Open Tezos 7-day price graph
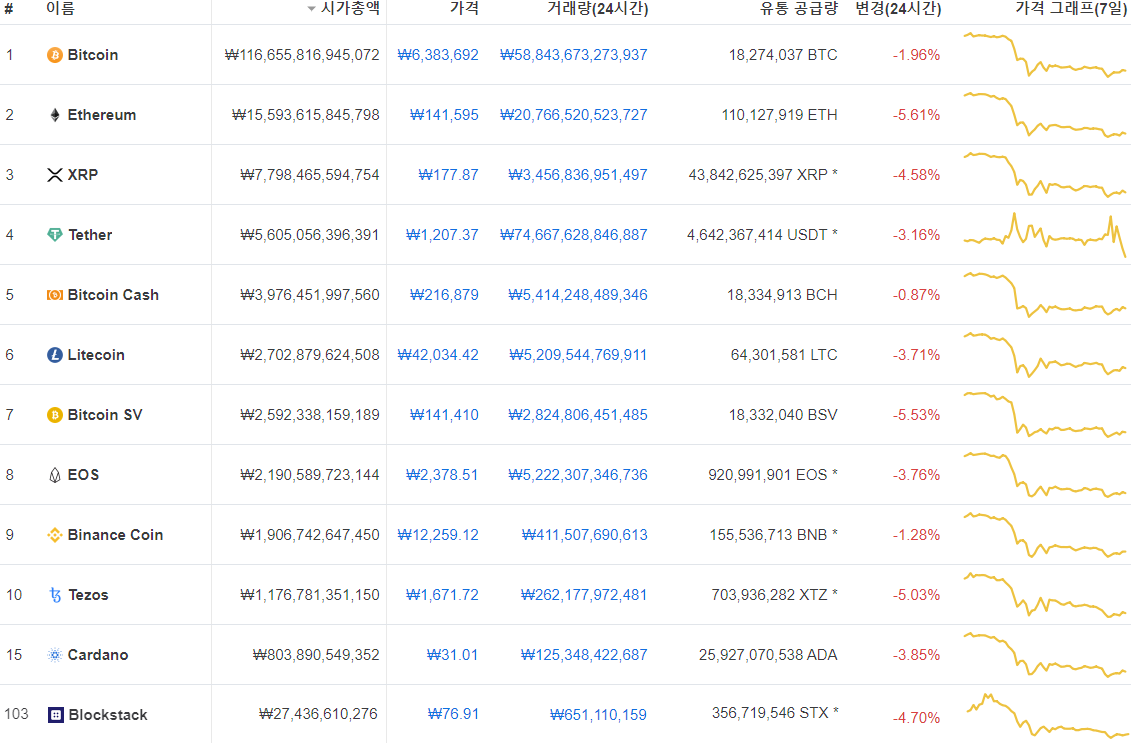This screenshot has height=743, width=1131. (x=1044, y=595)
